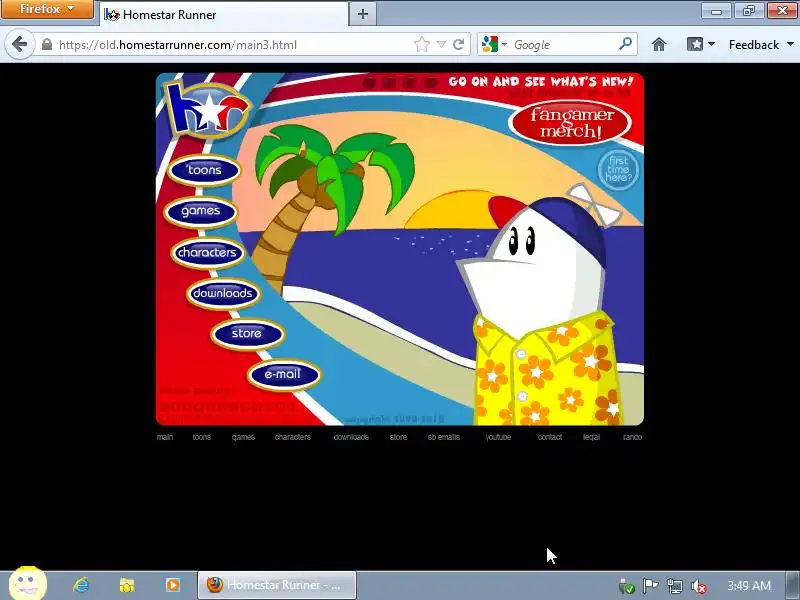800x600 pixels.
Task: Click the H*R logo on the site
Action: click(x=207, y=110)
